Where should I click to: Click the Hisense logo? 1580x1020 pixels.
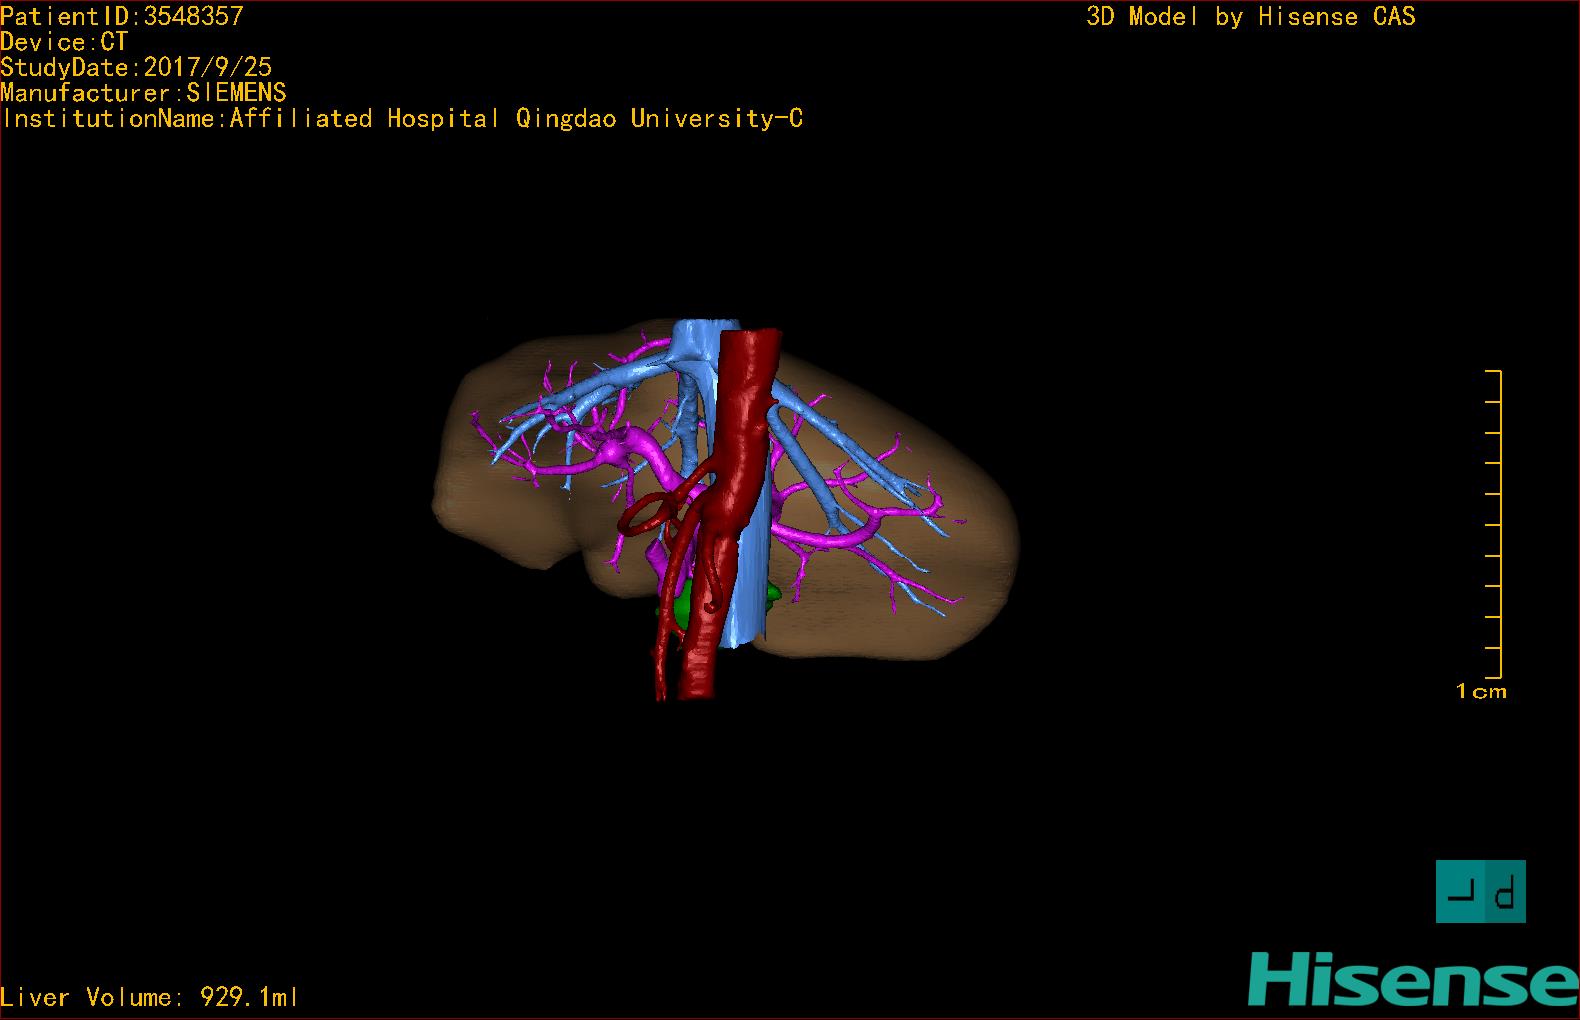tap(1412, 979)
